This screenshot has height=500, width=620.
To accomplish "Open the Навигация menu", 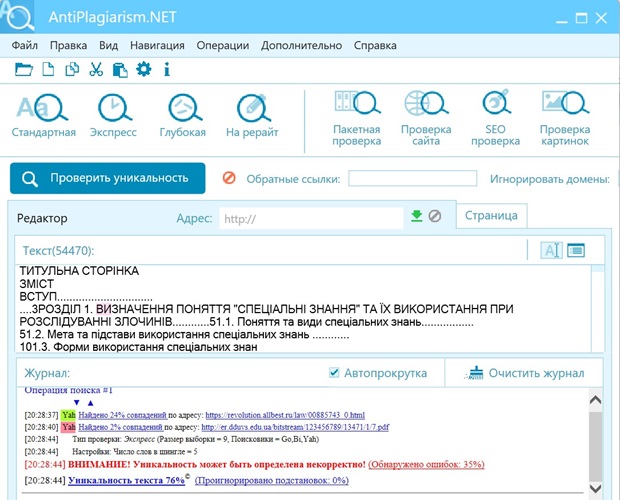I will 157,45.
